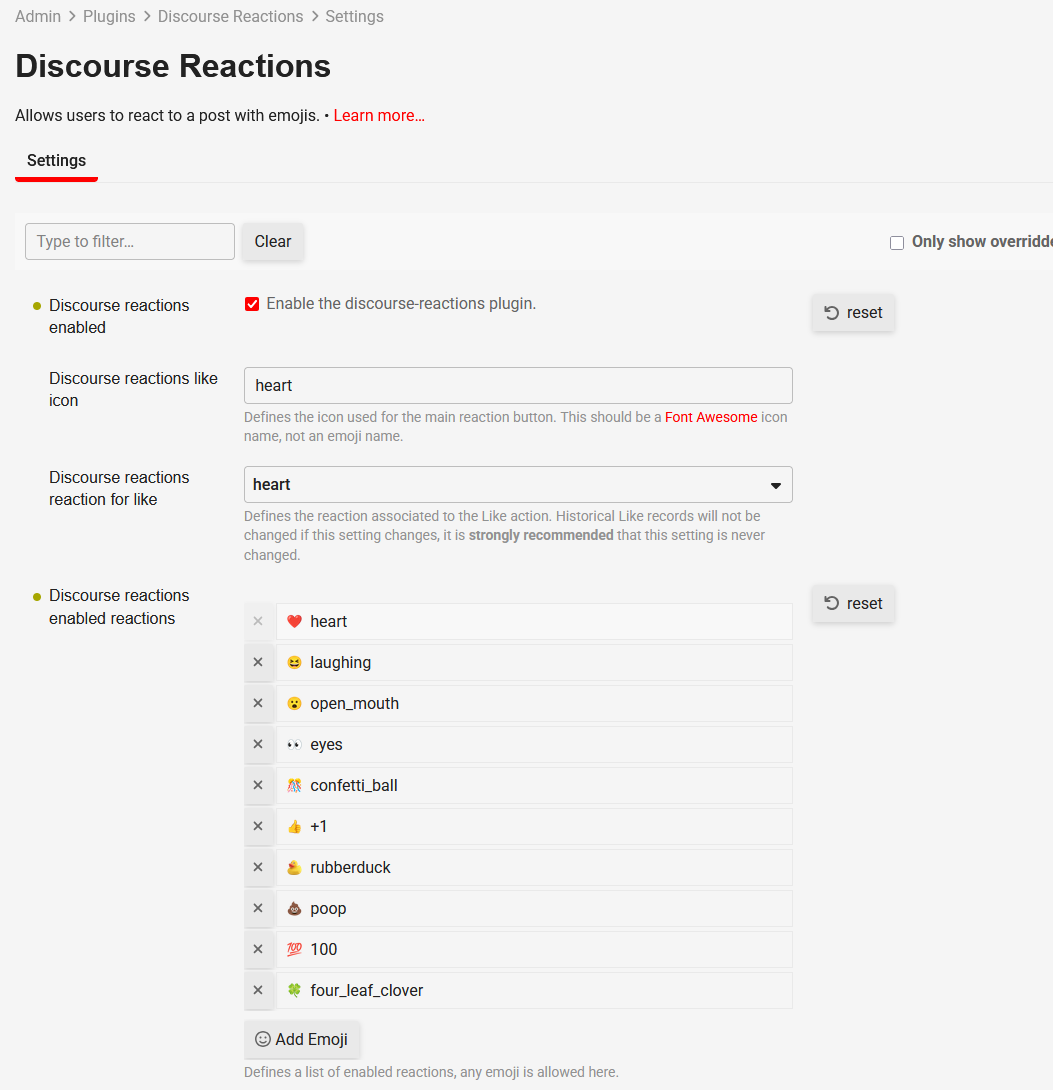Image resolution: width=1053 pixels, height=1090 pixels.
Task: Remove confetti_ball from enabled reactions
Action: click(258, 785)
